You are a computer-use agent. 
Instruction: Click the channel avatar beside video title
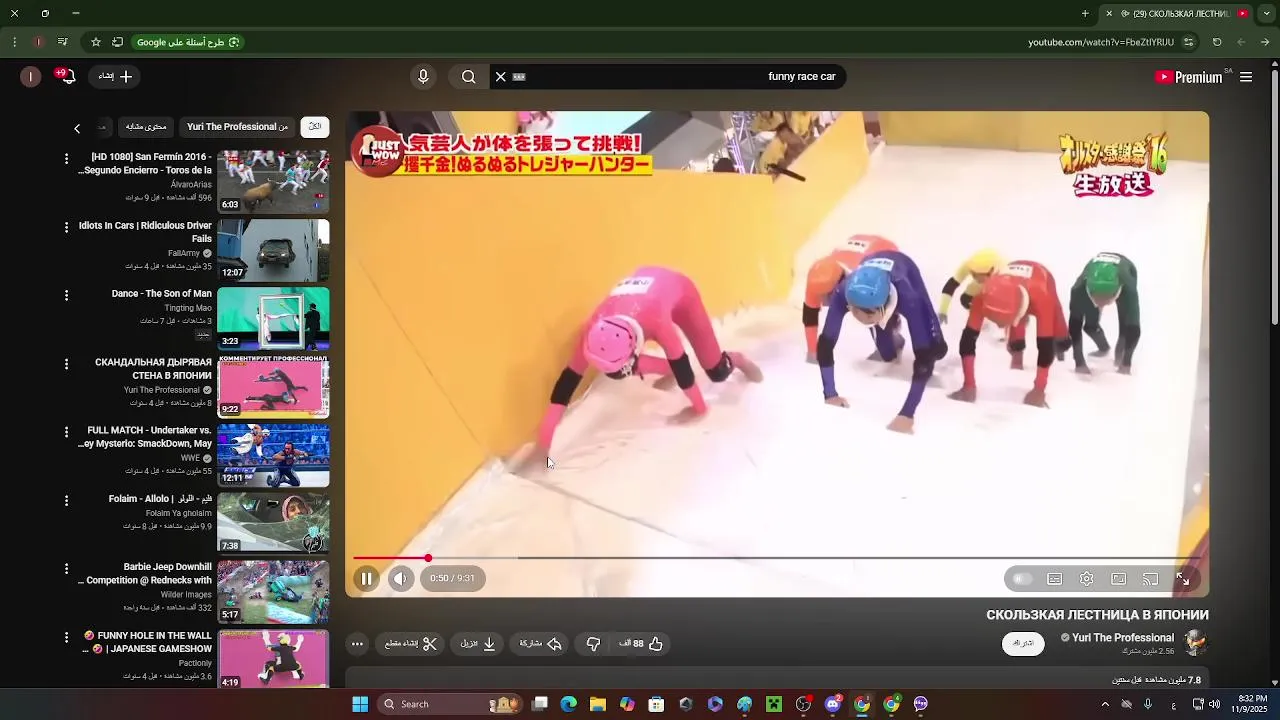pos(1195,643)
